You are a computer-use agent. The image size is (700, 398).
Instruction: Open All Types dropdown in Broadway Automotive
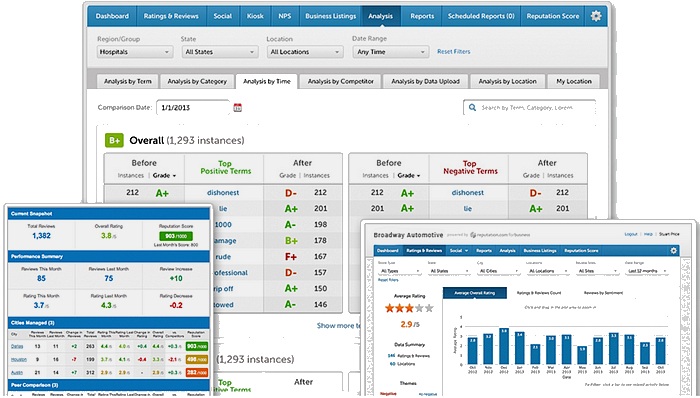(x=400, y=271)
